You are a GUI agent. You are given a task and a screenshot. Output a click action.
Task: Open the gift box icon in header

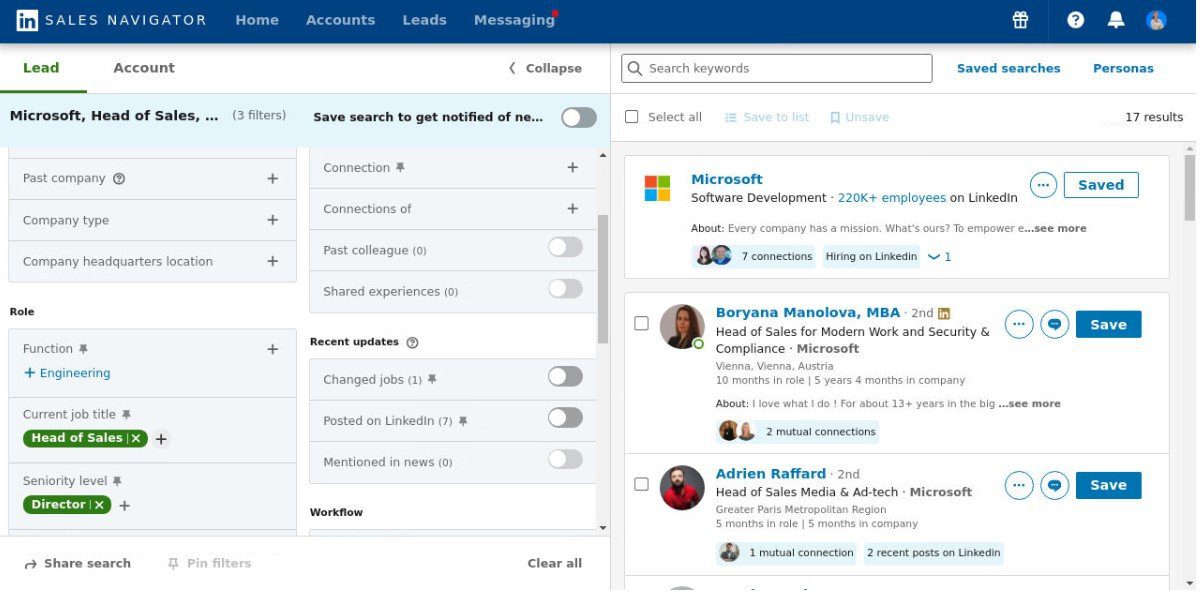tap(1020, 20)
